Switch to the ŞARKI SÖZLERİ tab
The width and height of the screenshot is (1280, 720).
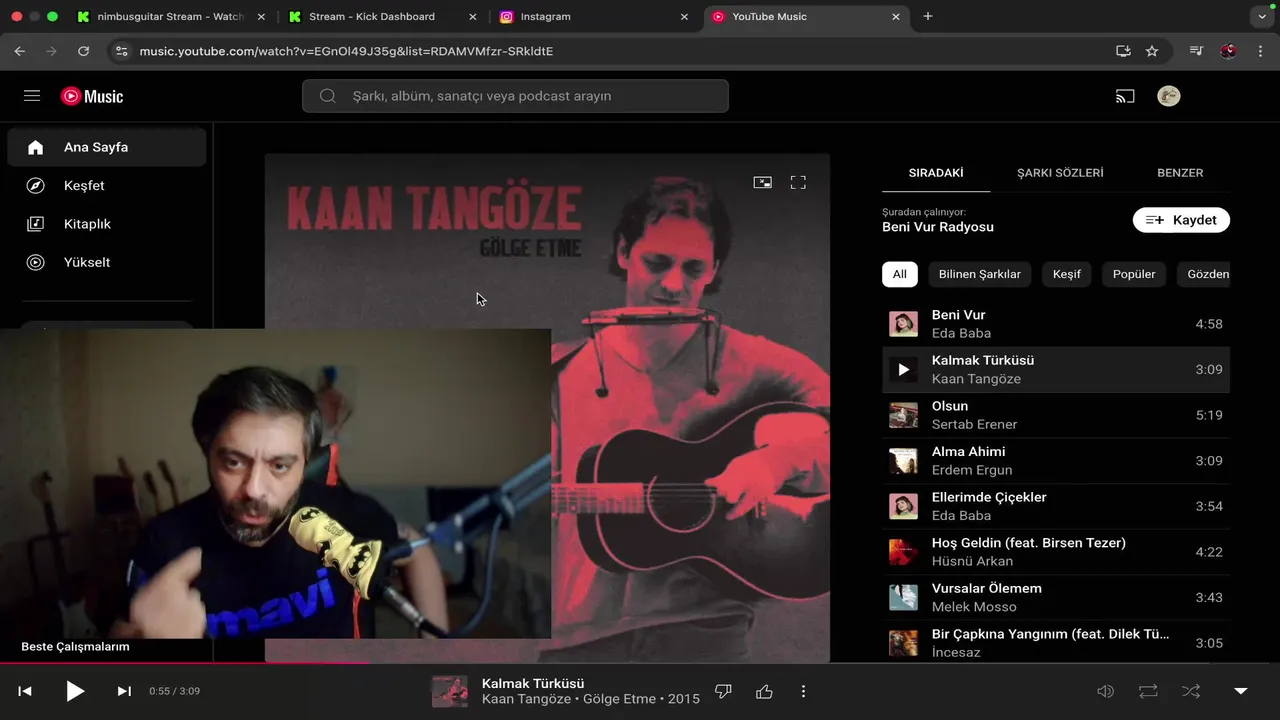click(1060, 173)
